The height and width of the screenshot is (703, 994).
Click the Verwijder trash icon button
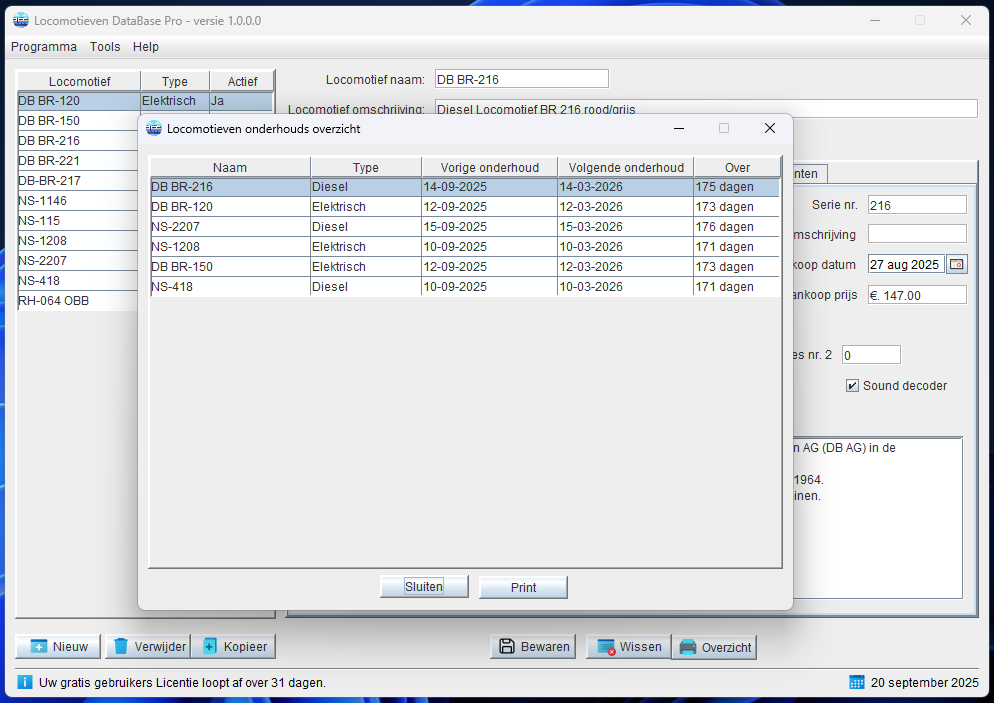pyautogui.click(x=121, y=647)
